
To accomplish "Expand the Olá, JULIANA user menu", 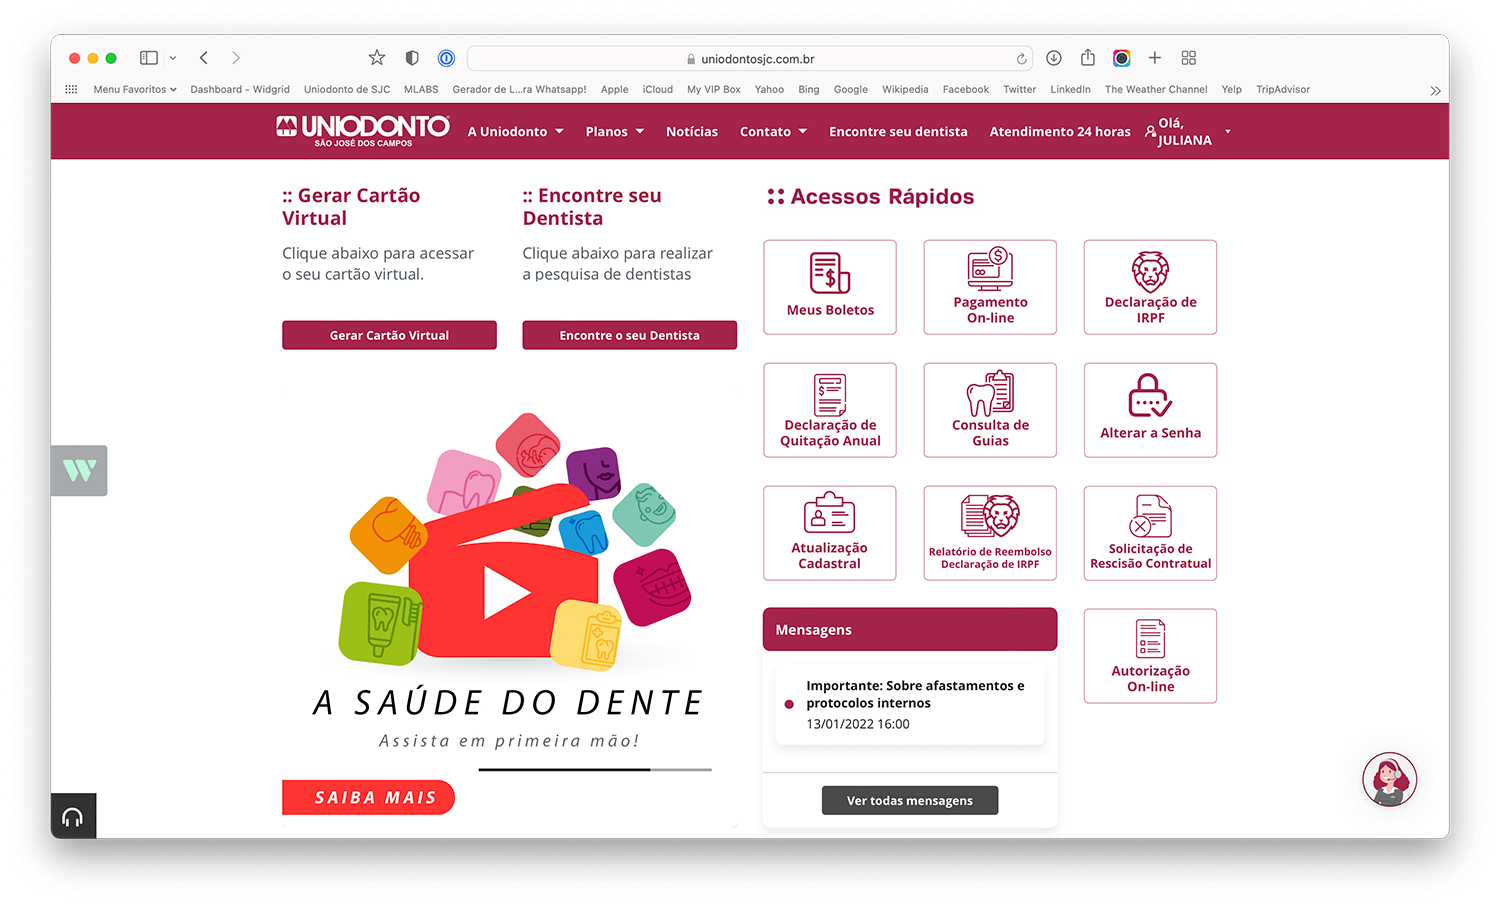I will click(x=1190, y=132).
